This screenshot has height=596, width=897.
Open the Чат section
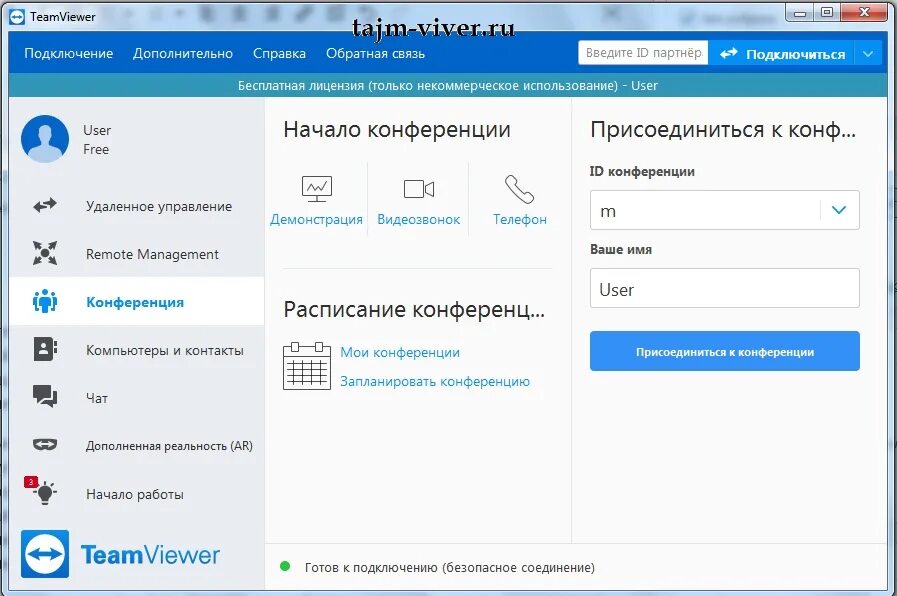click(x=137, y=398)
